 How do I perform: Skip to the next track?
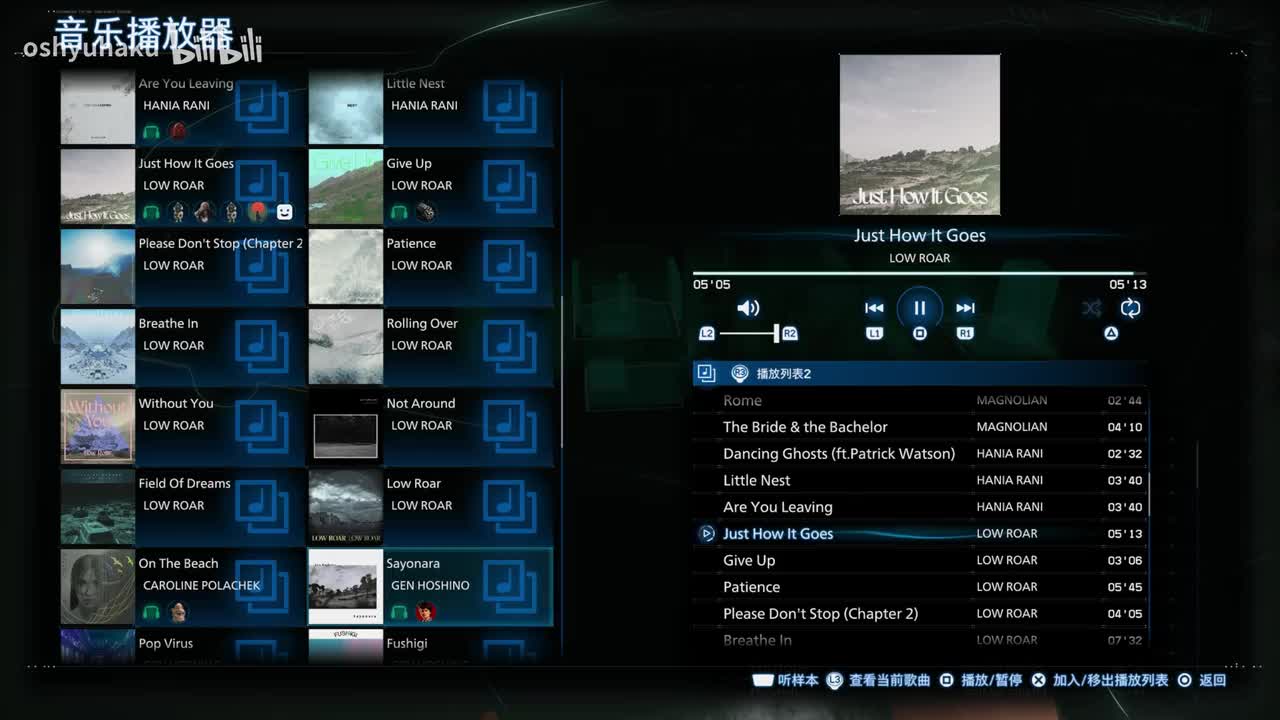pos(965,308)
